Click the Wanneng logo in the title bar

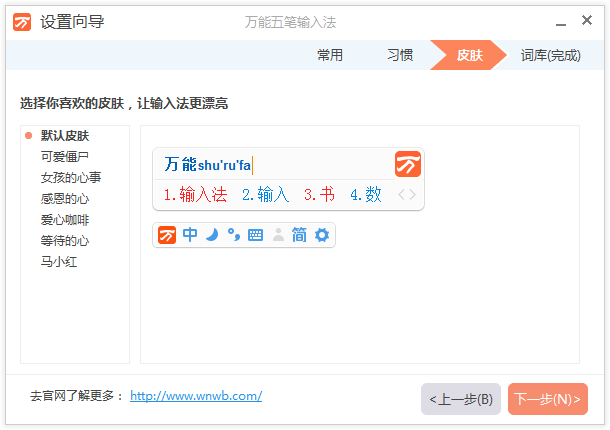(22, 22)
